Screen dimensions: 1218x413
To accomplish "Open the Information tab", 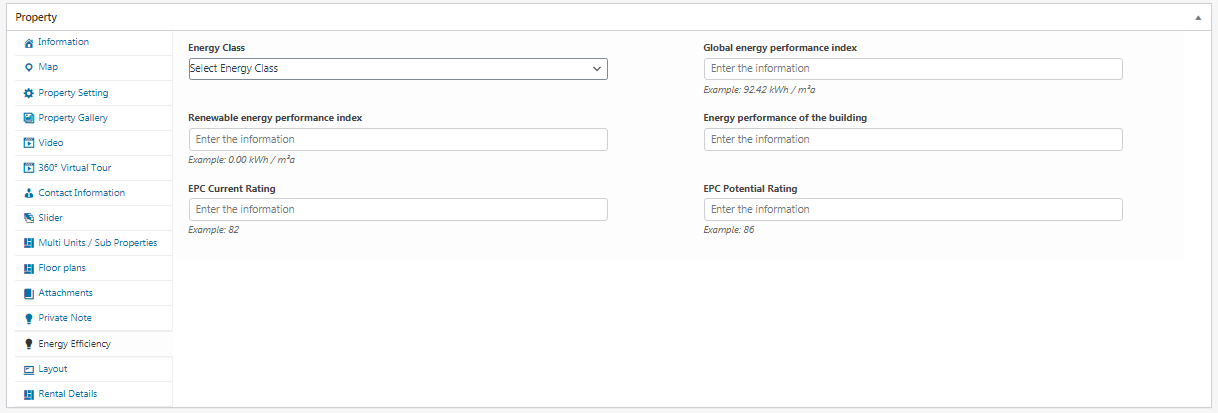I will [x=94, y=43].
